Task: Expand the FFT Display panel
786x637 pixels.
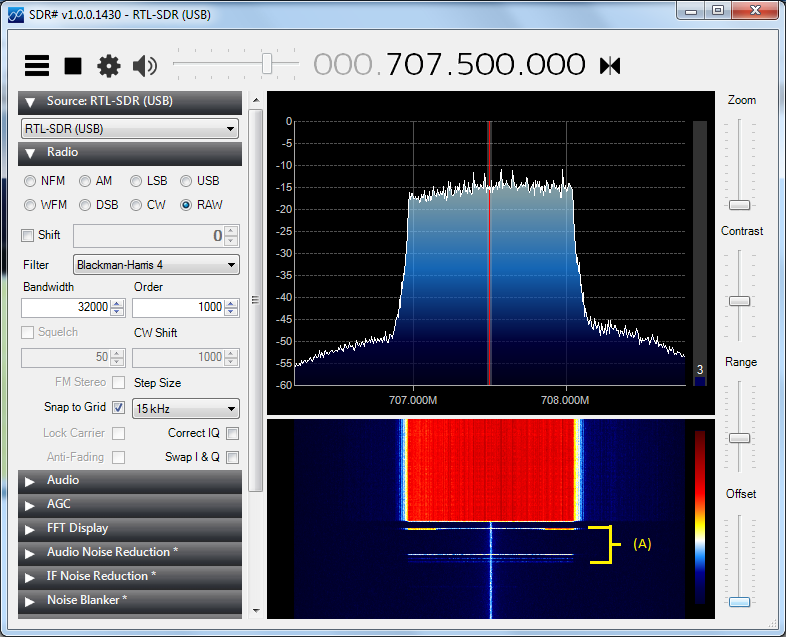Action: (130, 529)
